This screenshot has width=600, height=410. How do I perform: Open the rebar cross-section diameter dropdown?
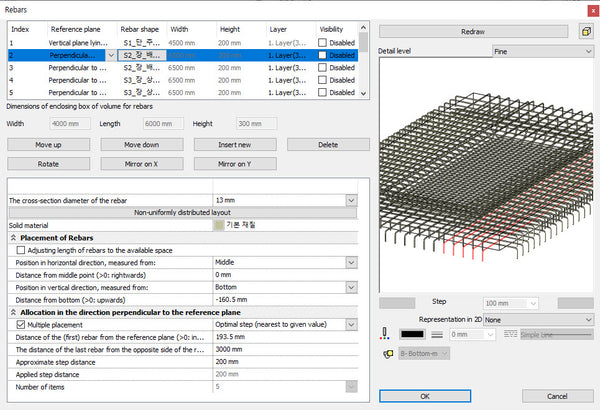point(350,201)
